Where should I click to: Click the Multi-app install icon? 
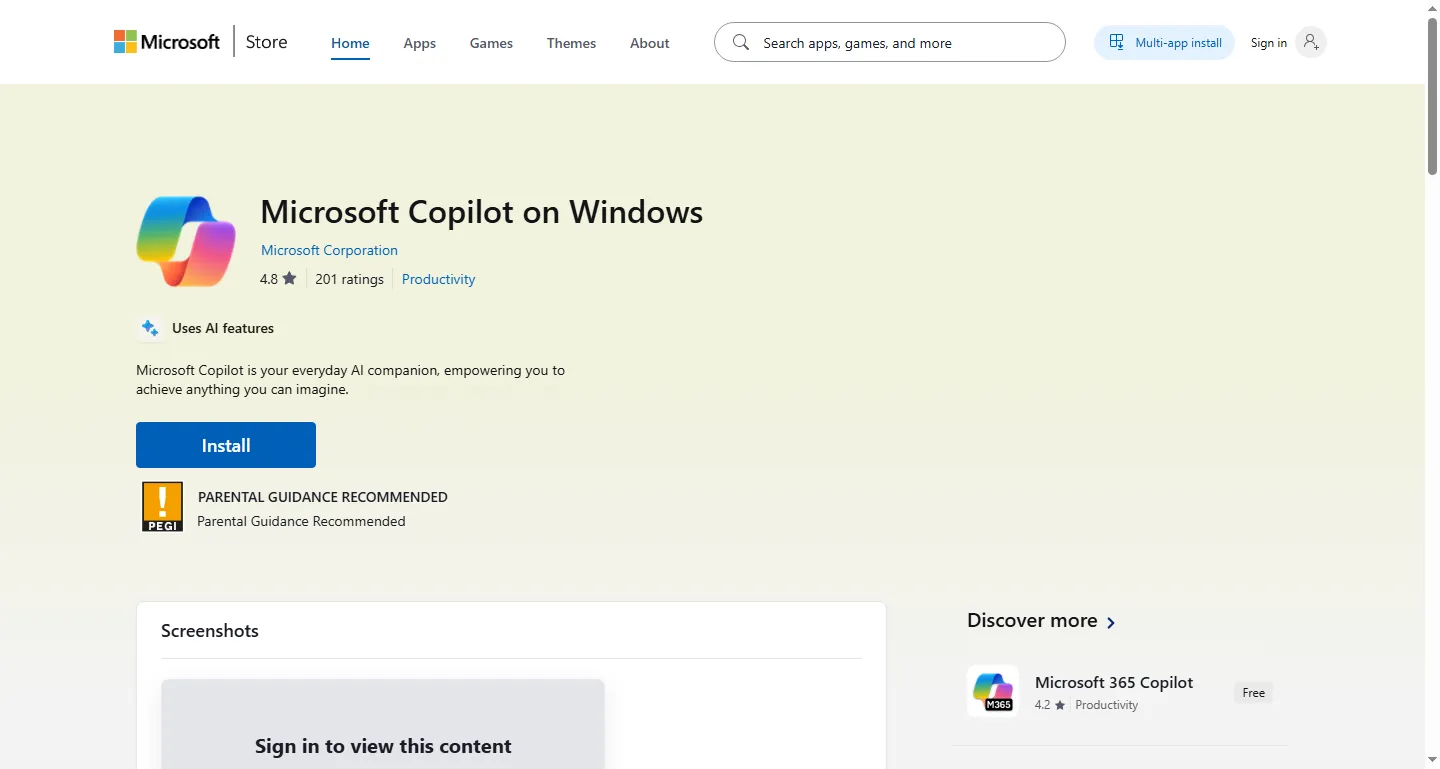[1117, 43]
